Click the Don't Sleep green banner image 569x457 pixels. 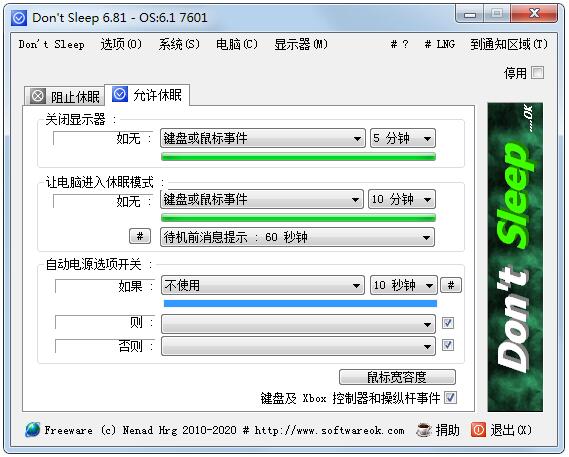(x=515, y=257)
